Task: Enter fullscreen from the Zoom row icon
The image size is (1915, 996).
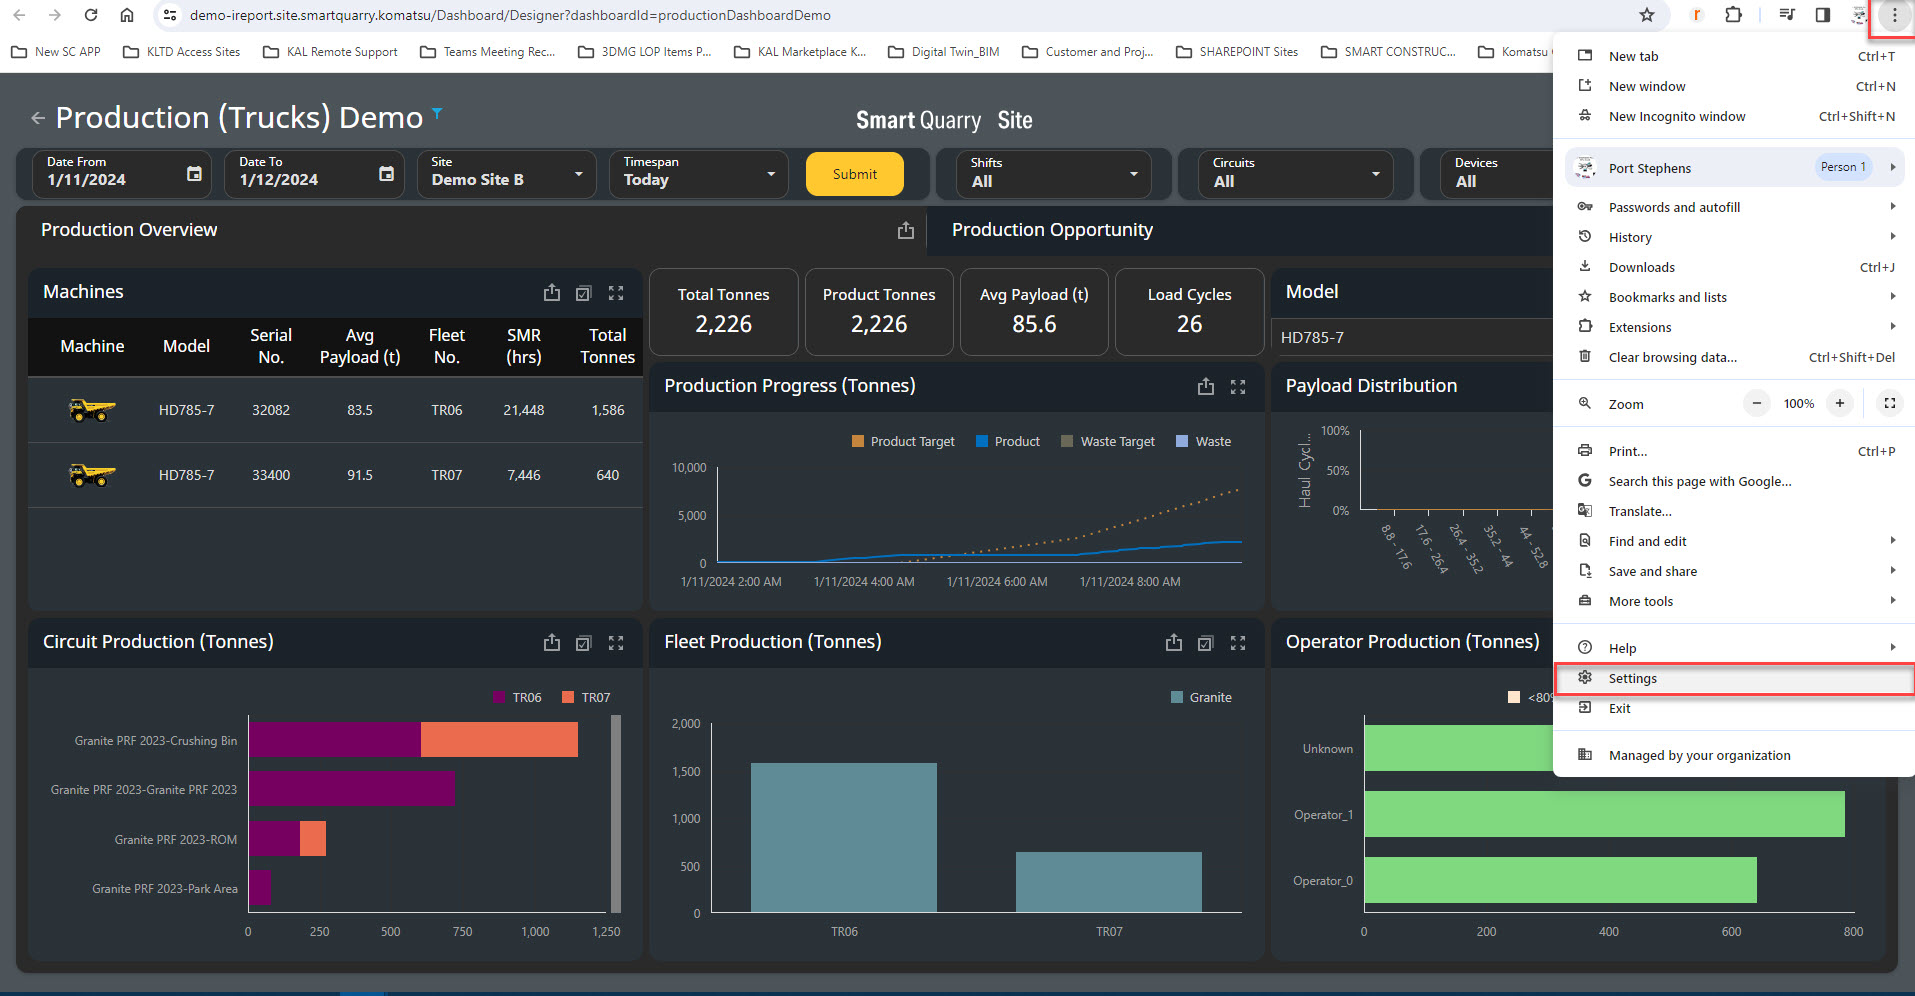Action: 1889,403
